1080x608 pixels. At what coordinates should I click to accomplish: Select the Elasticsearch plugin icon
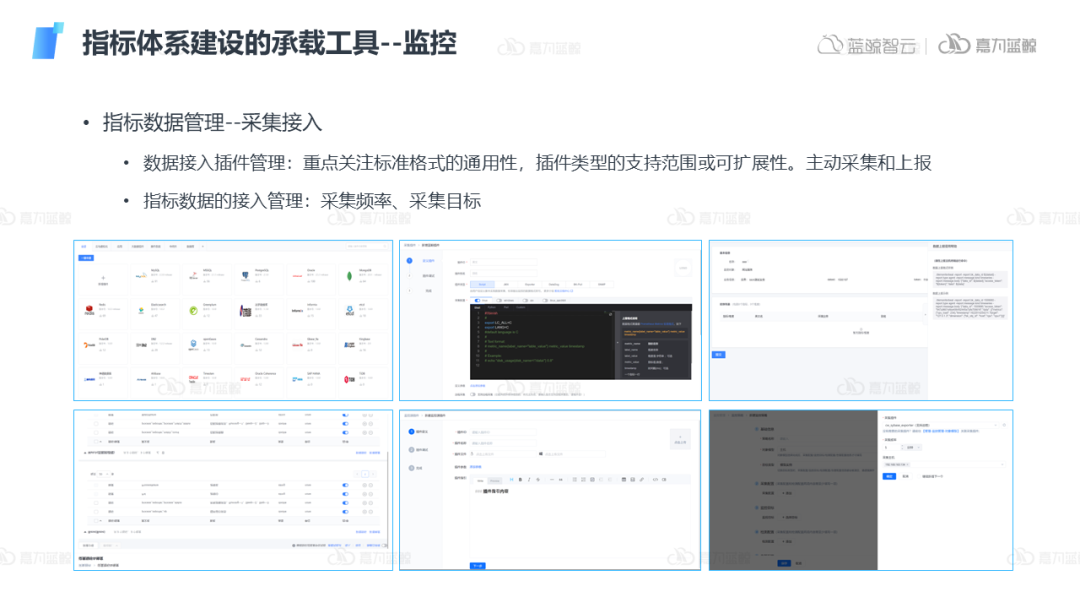click(x=141, y=311)
